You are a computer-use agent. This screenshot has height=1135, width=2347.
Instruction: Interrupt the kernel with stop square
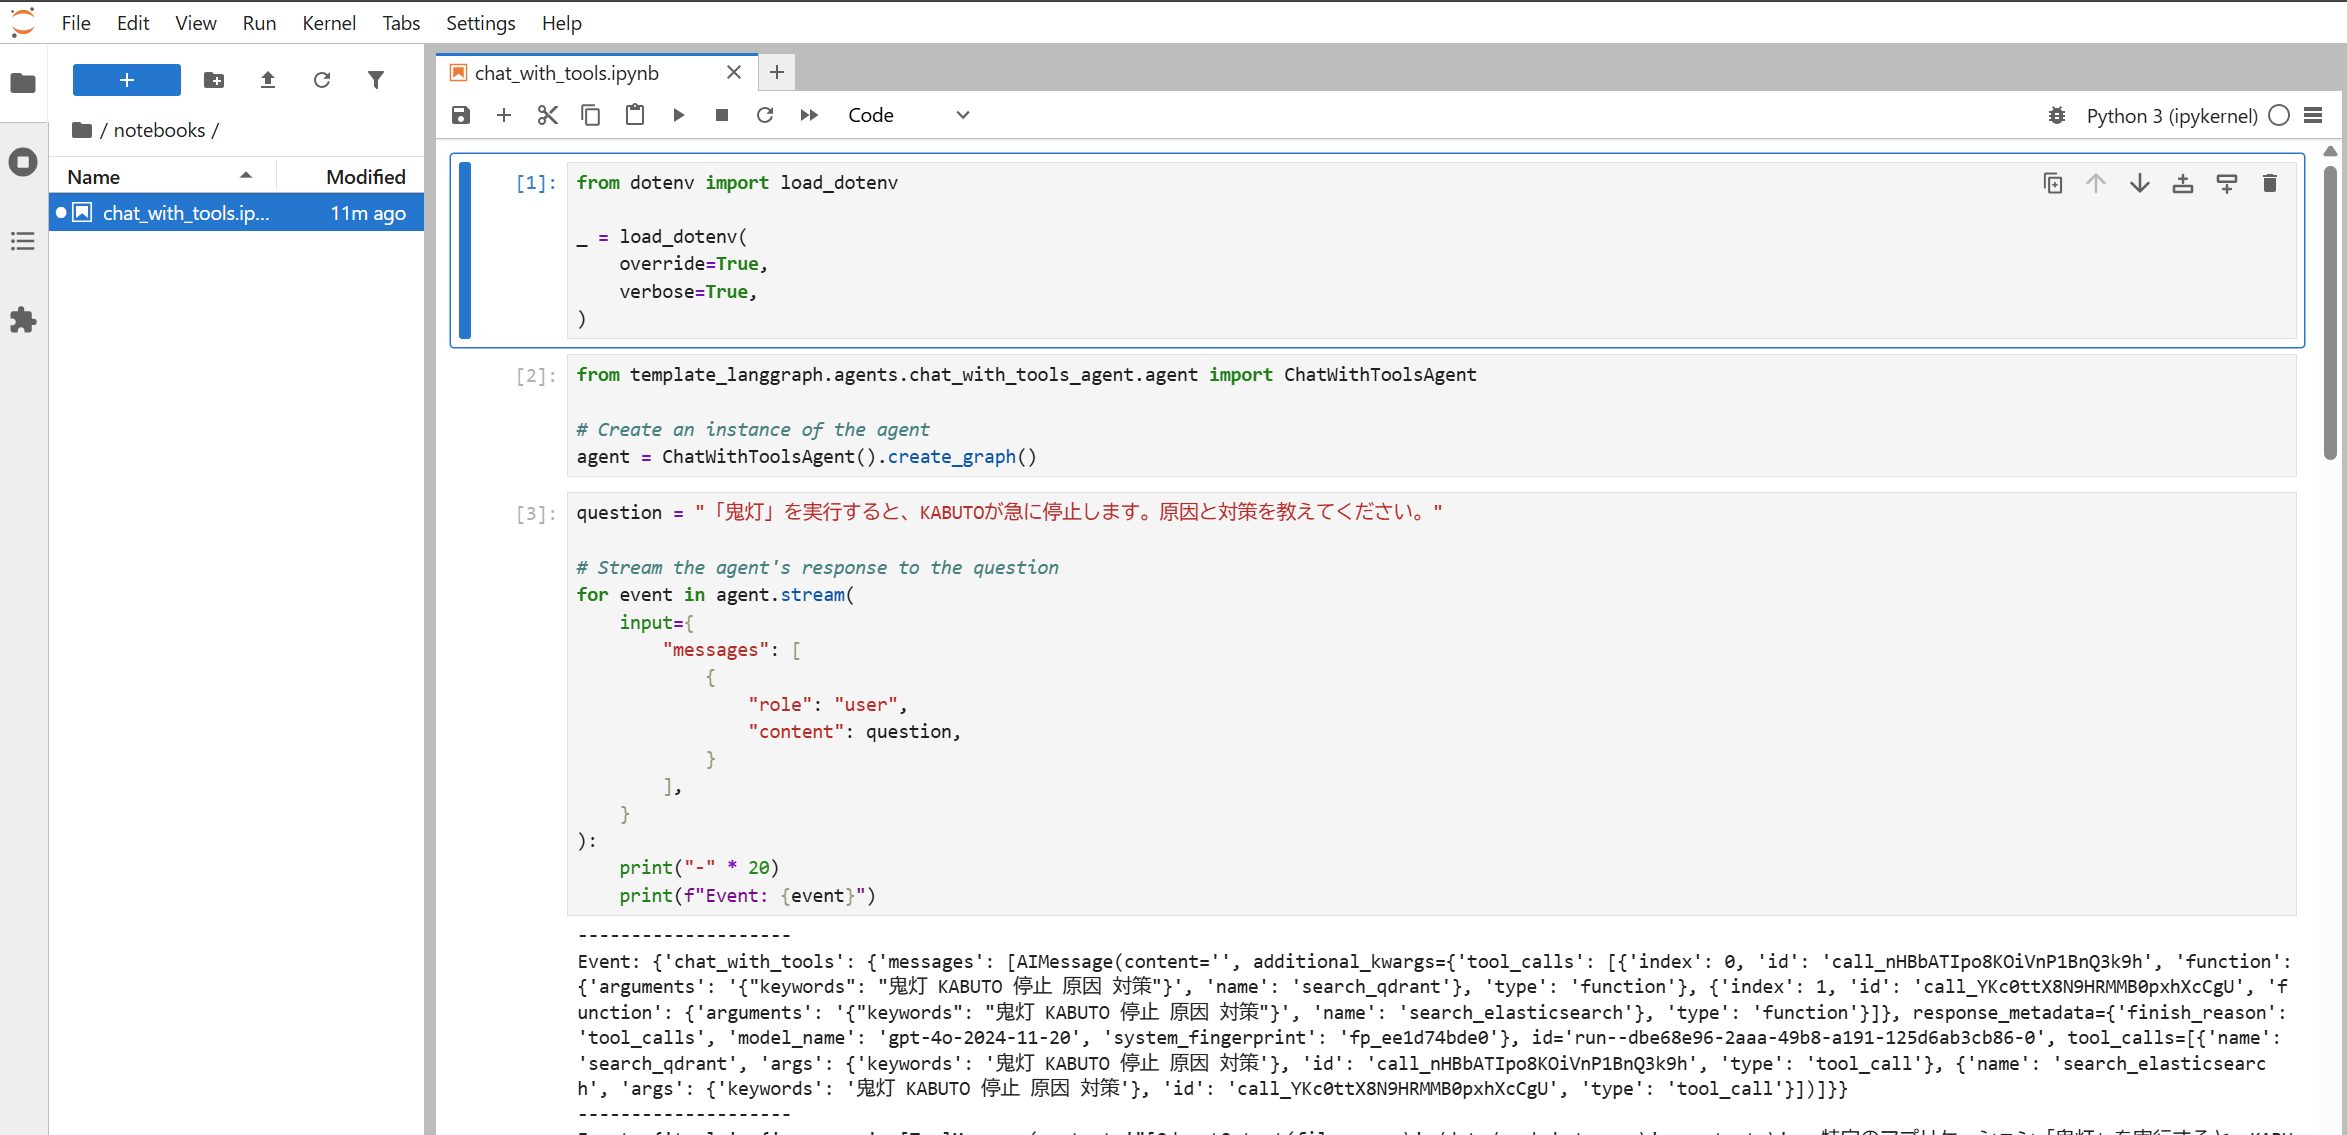[722, 115]
